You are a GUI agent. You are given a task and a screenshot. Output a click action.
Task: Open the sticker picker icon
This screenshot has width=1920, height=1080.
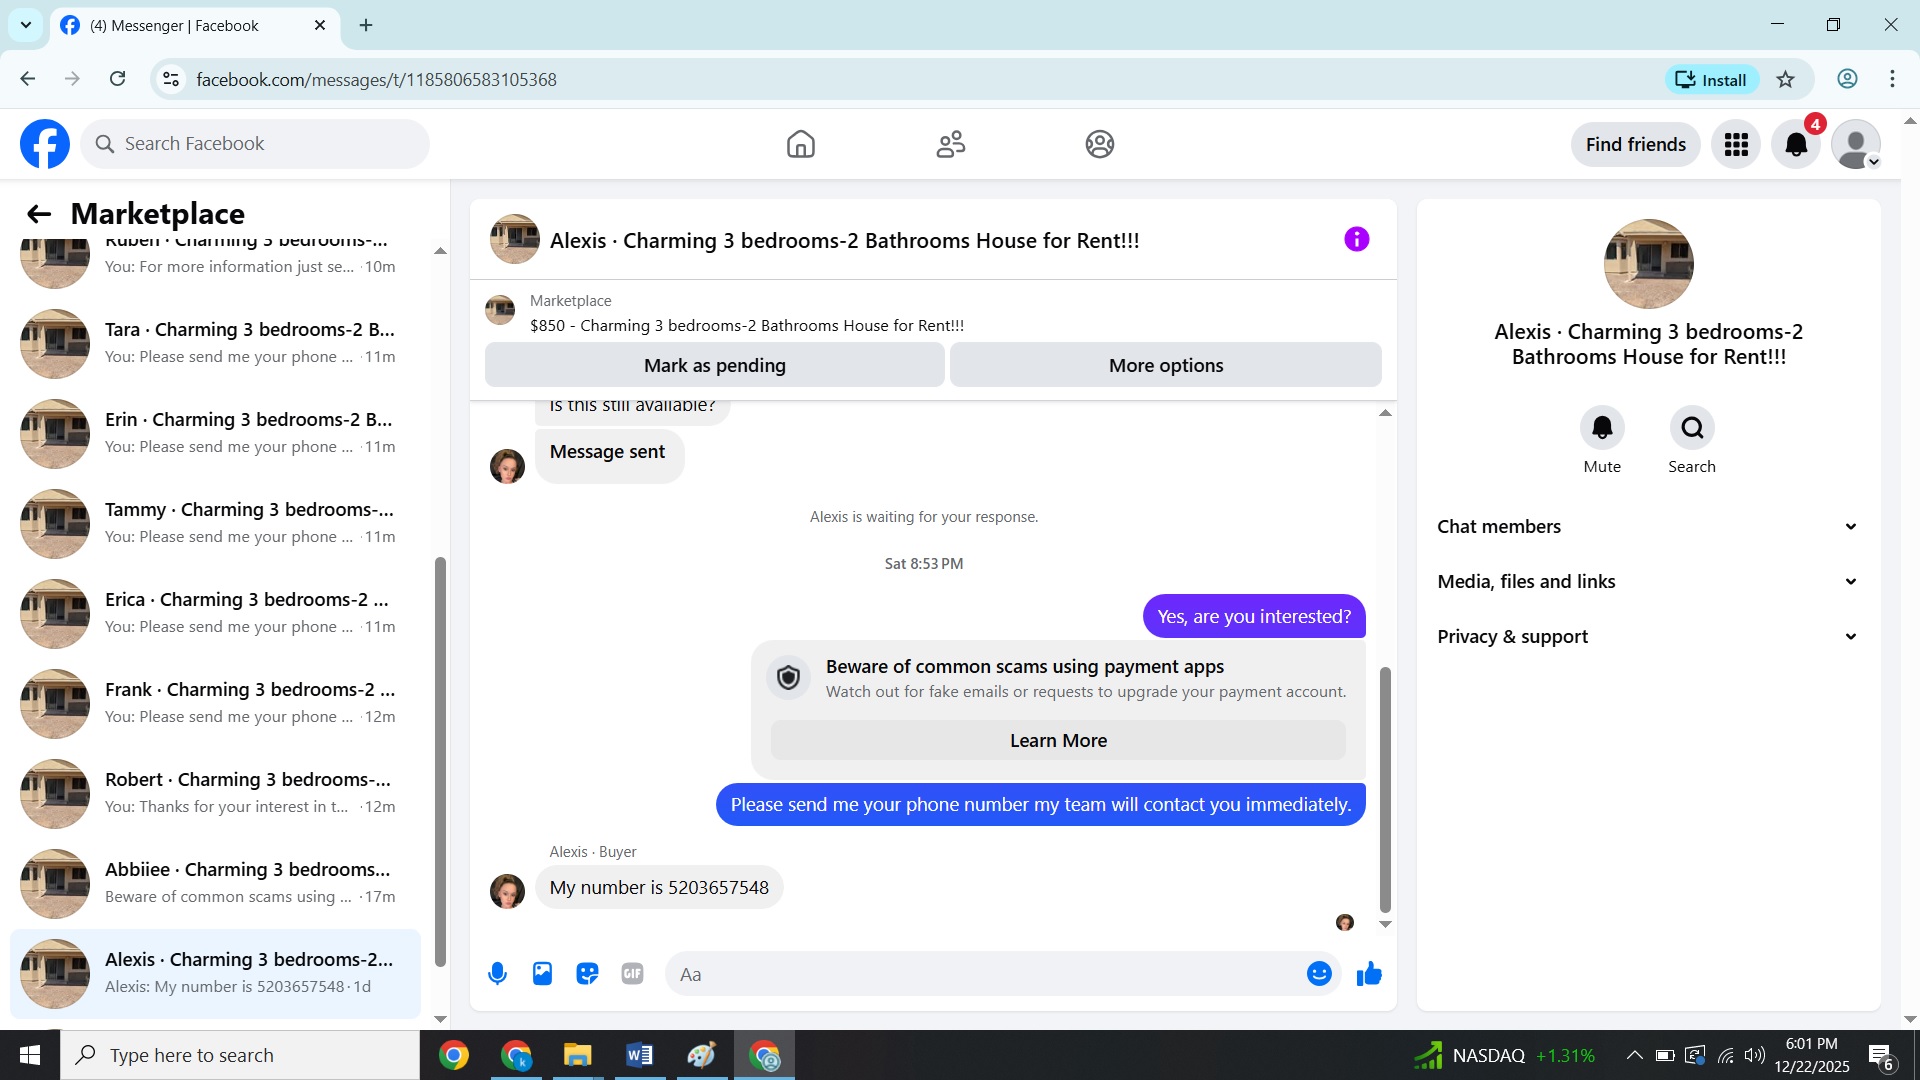pyautogui.click(x=587, y=974)
